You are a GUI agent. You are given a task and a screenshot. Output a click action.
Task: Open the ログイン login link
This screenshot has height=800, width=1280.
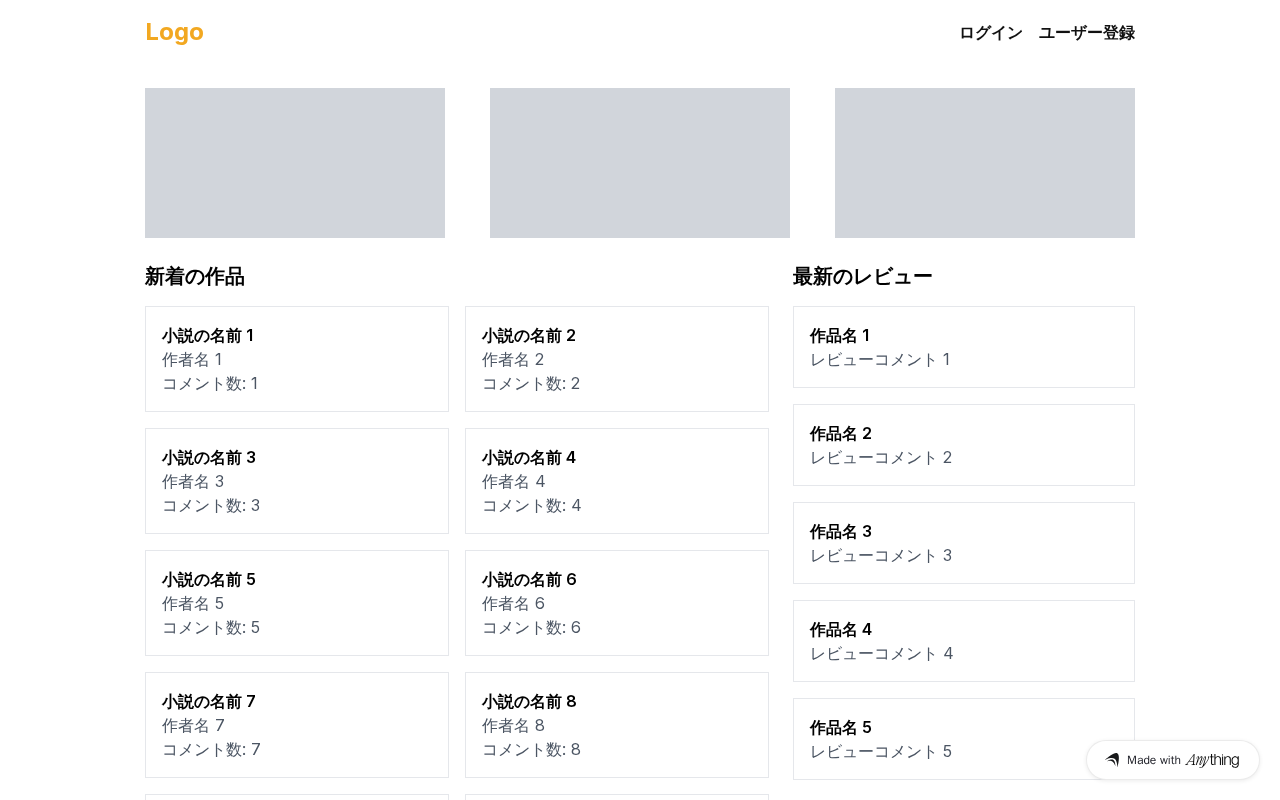pyautogui.click(x=990, y=33)
